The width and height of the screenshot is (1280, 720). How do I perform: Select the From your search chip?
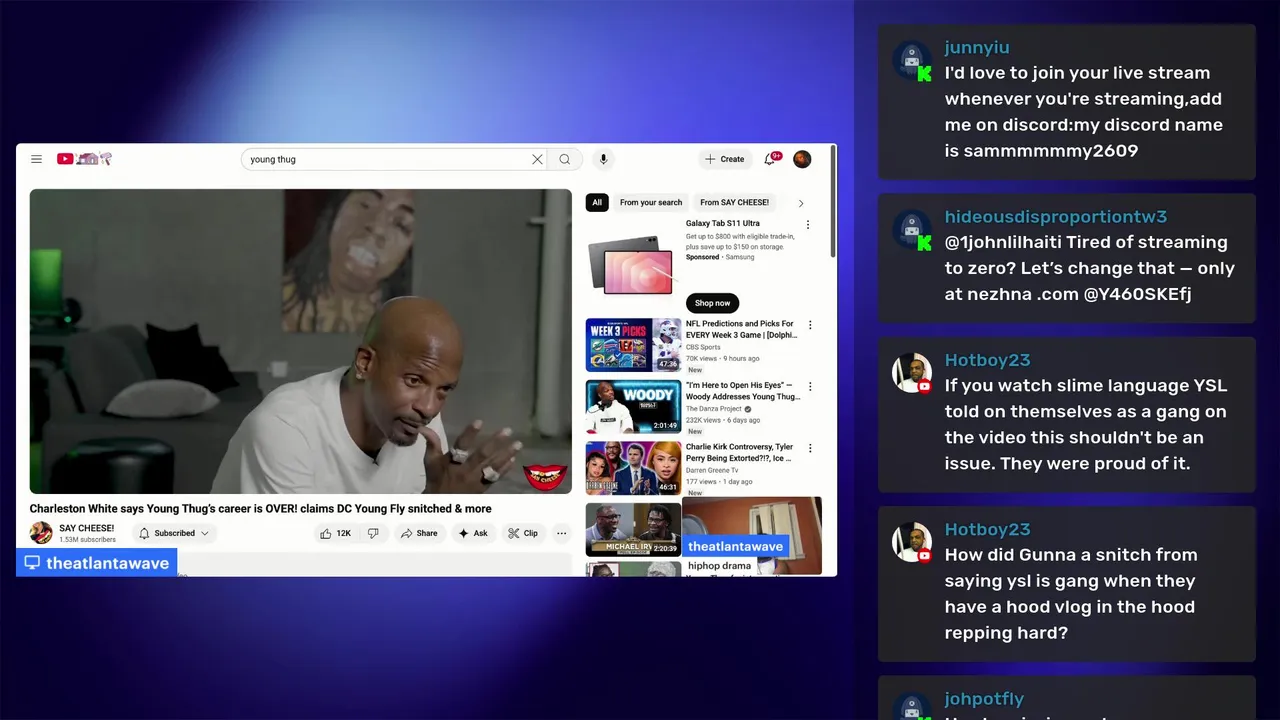pyautogui.click(x=651, y=203)
